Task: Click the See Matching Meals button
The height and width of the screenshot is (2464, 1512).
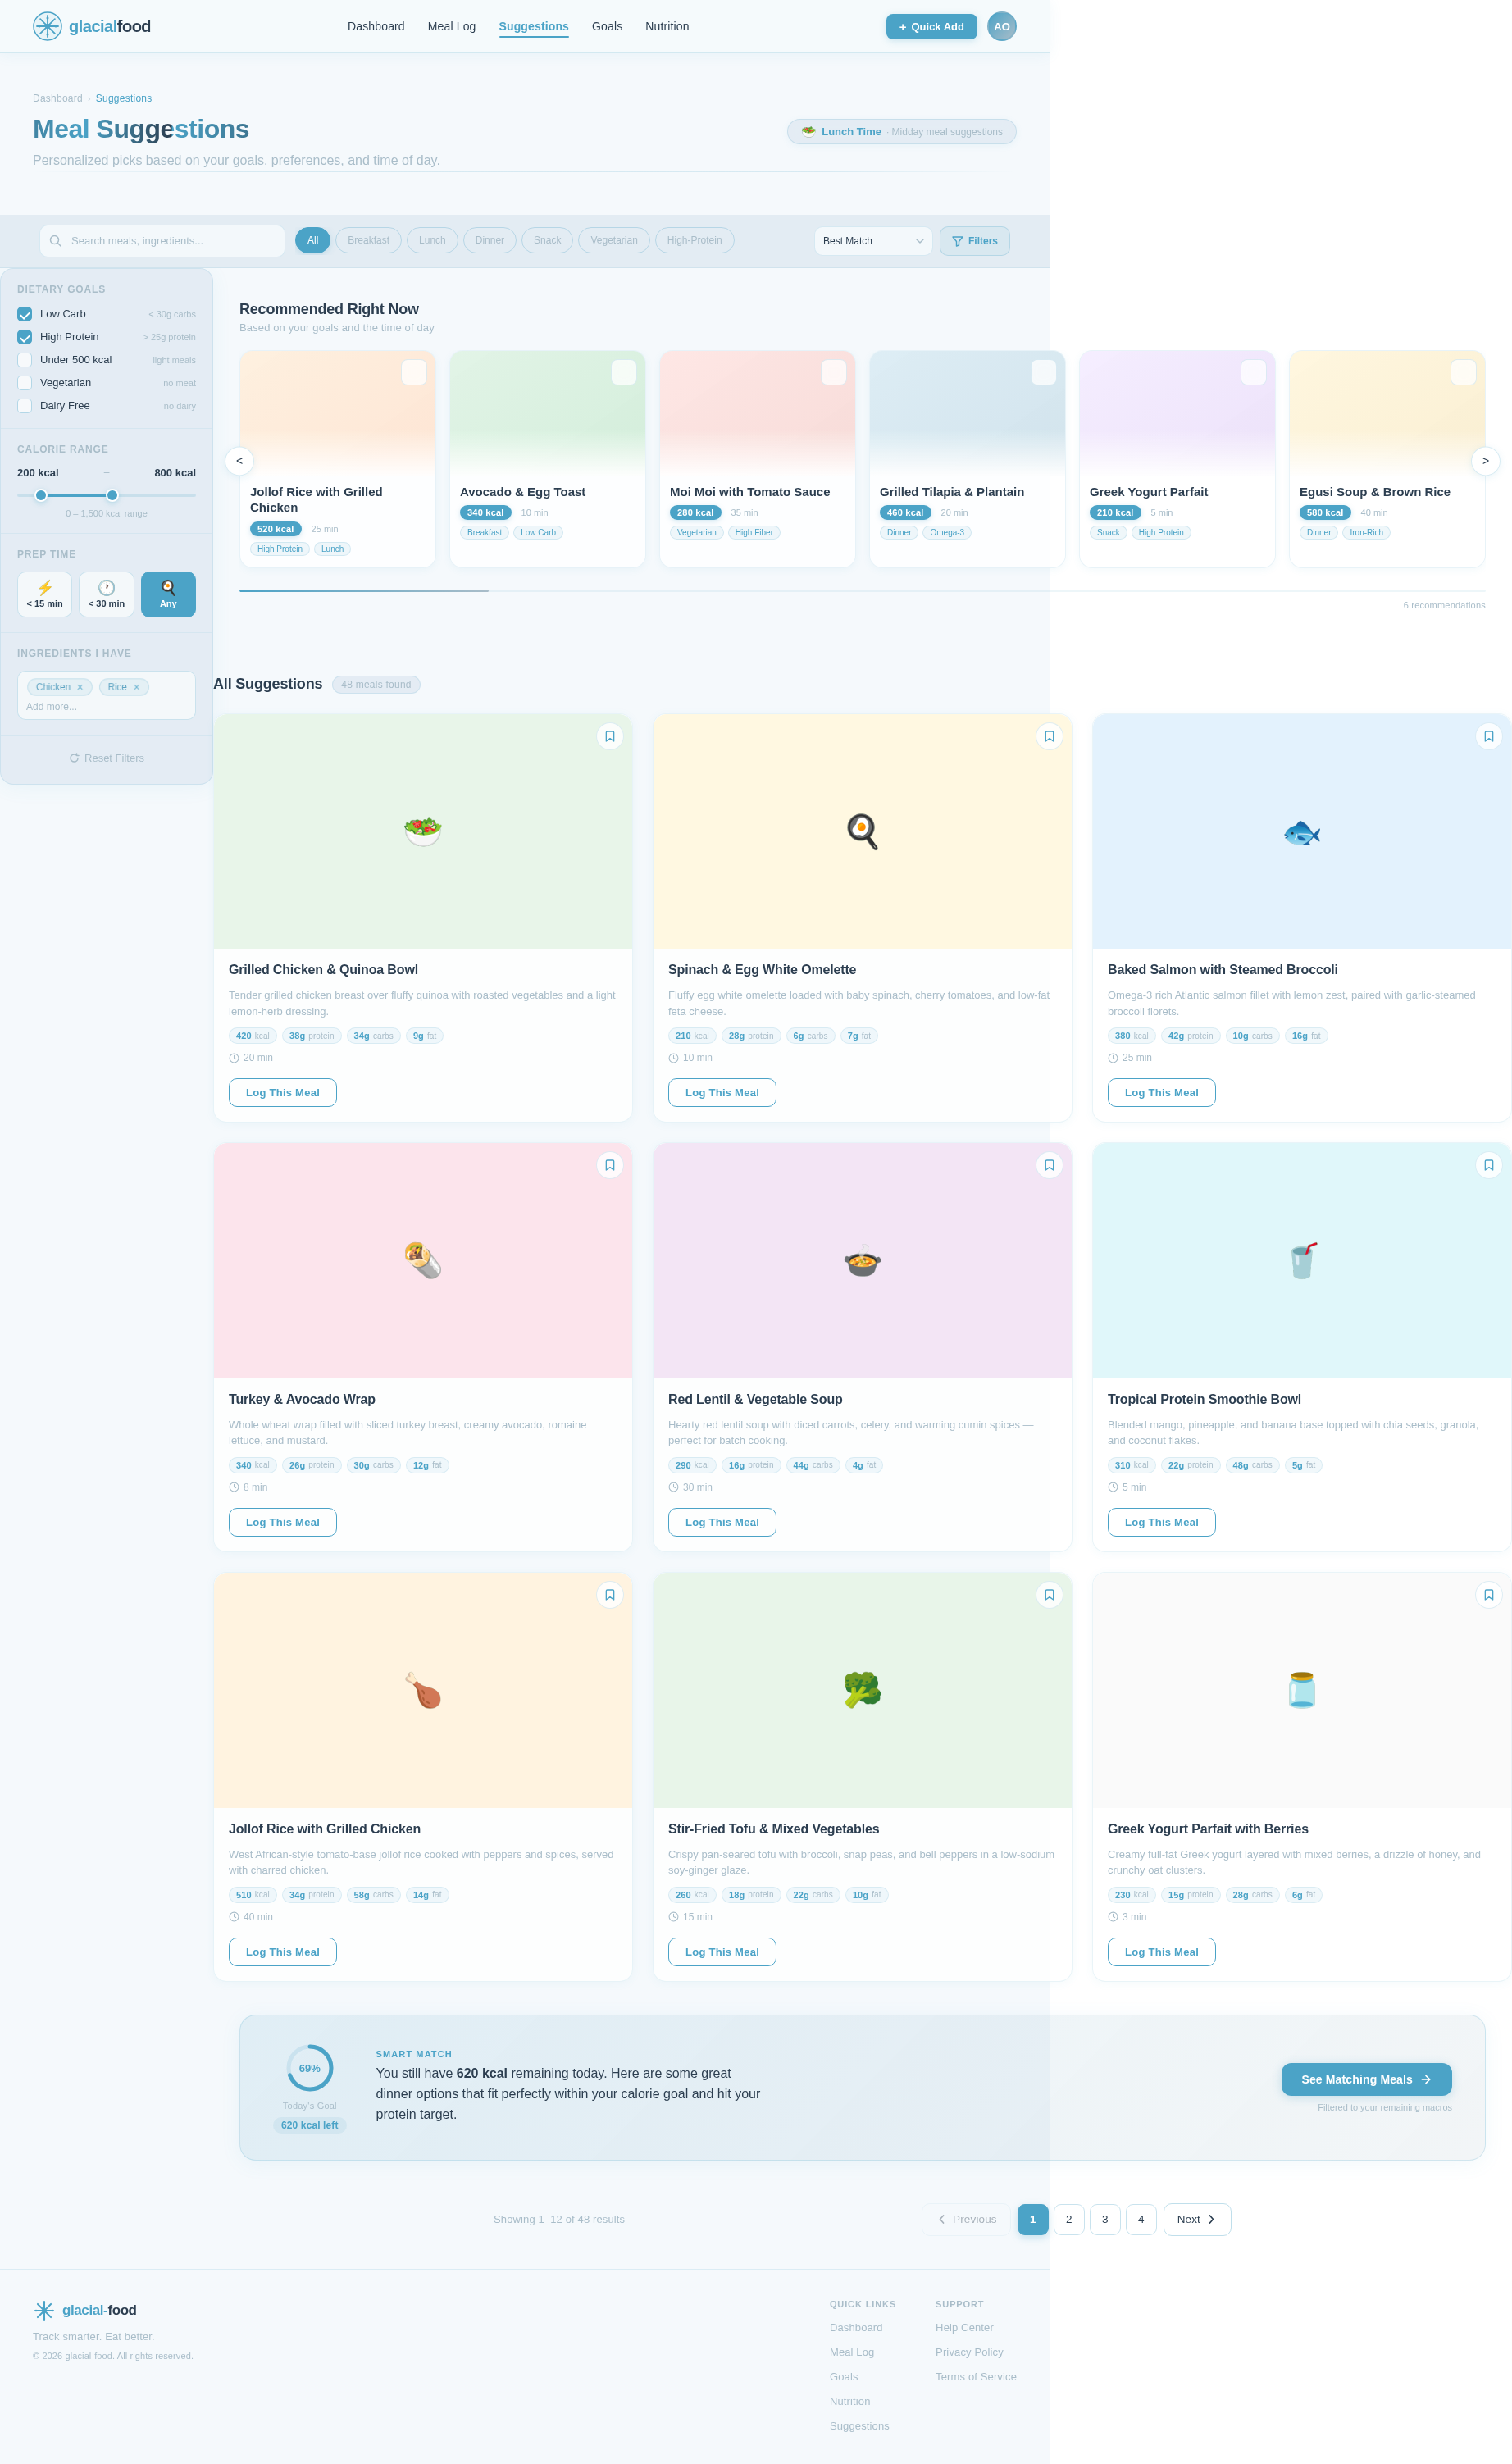Action: (x=1366, y=2079)
